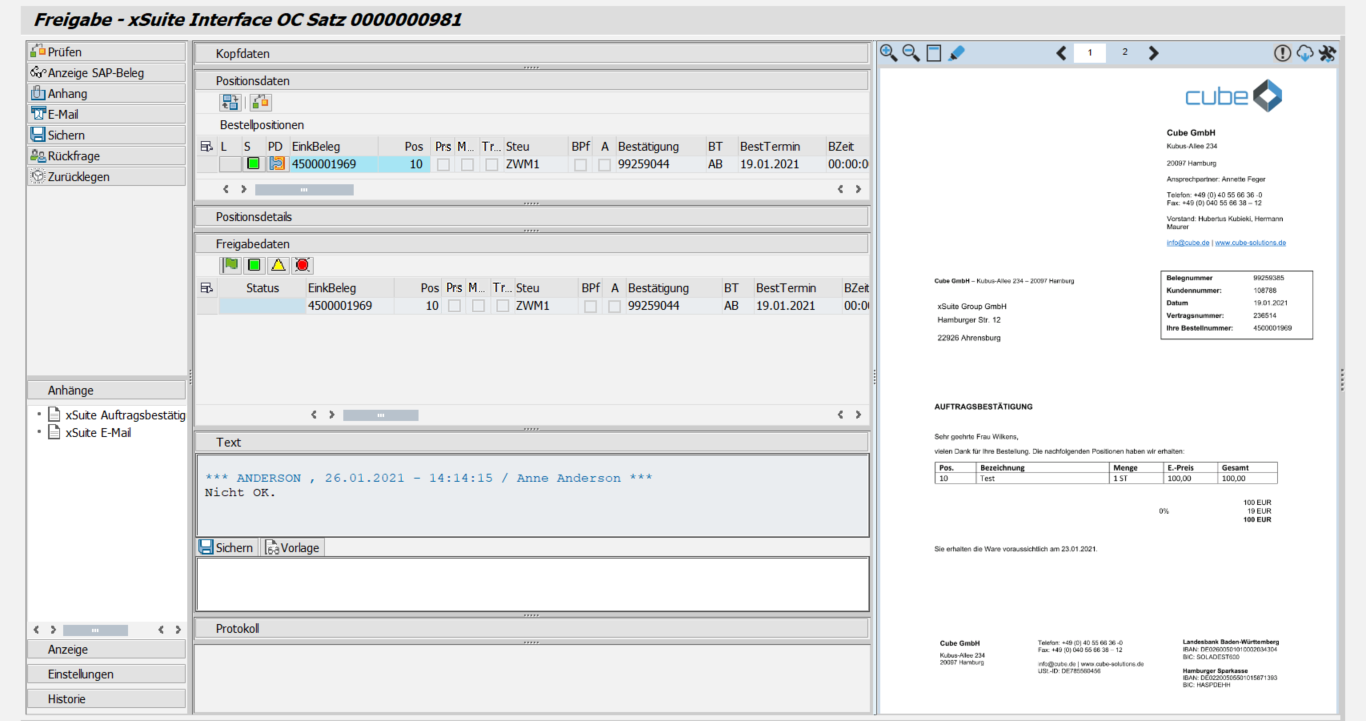Expand the Positionsdetails section

[x=530, y=217]
